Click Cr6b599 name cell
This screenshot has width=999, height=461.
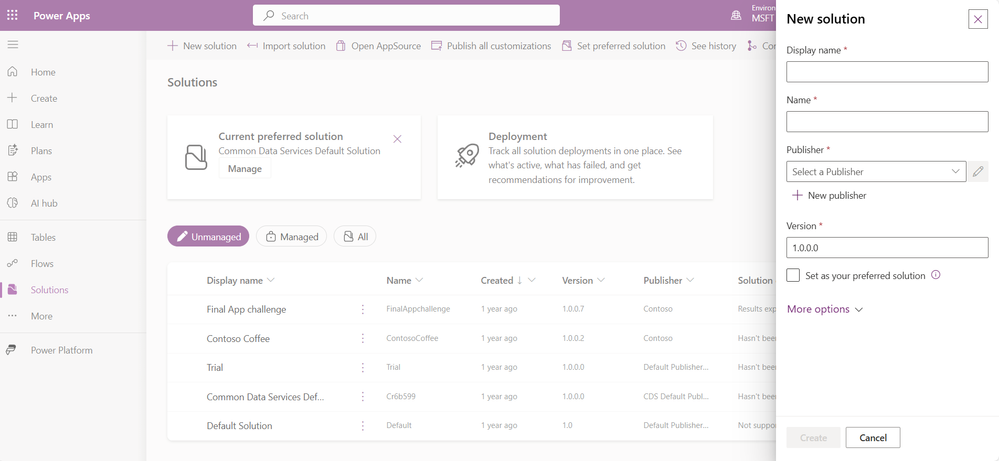[x=401, y=397]
